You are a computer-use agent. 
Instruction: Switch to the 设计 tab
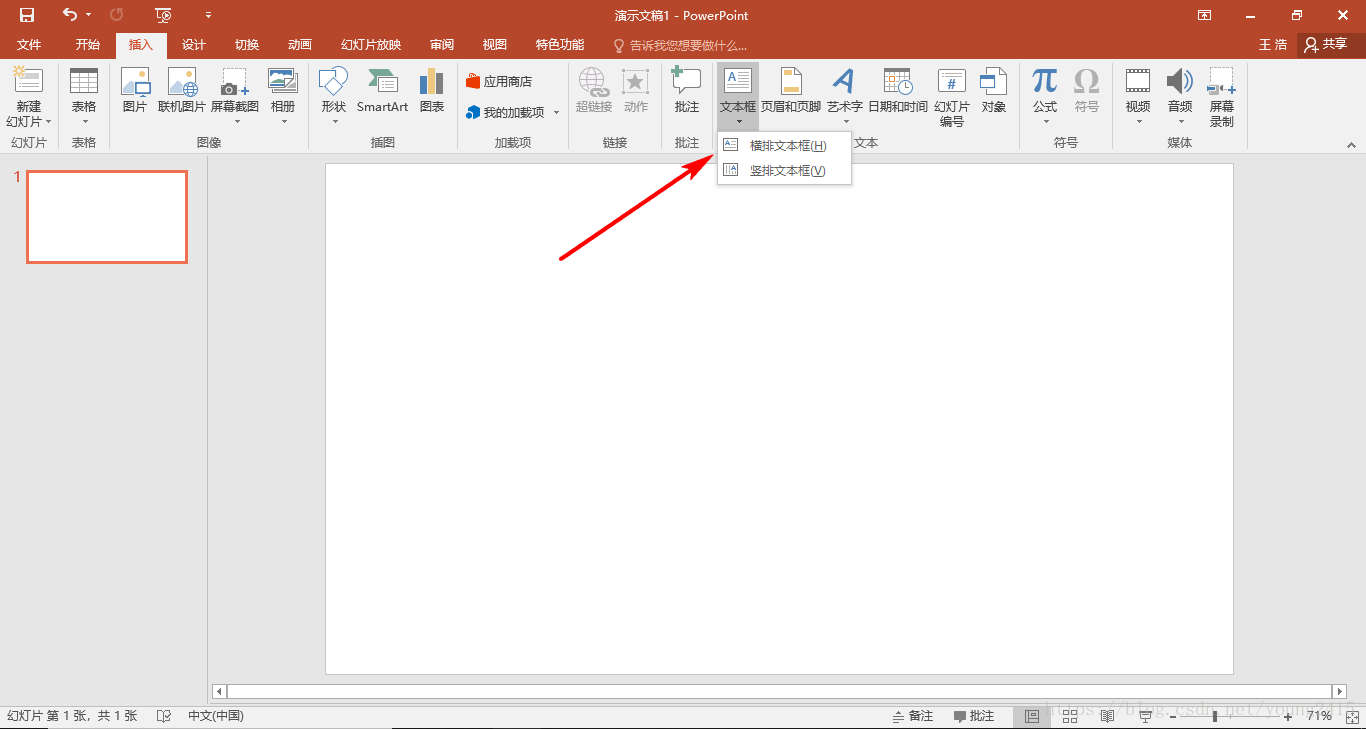click(194, 45)
